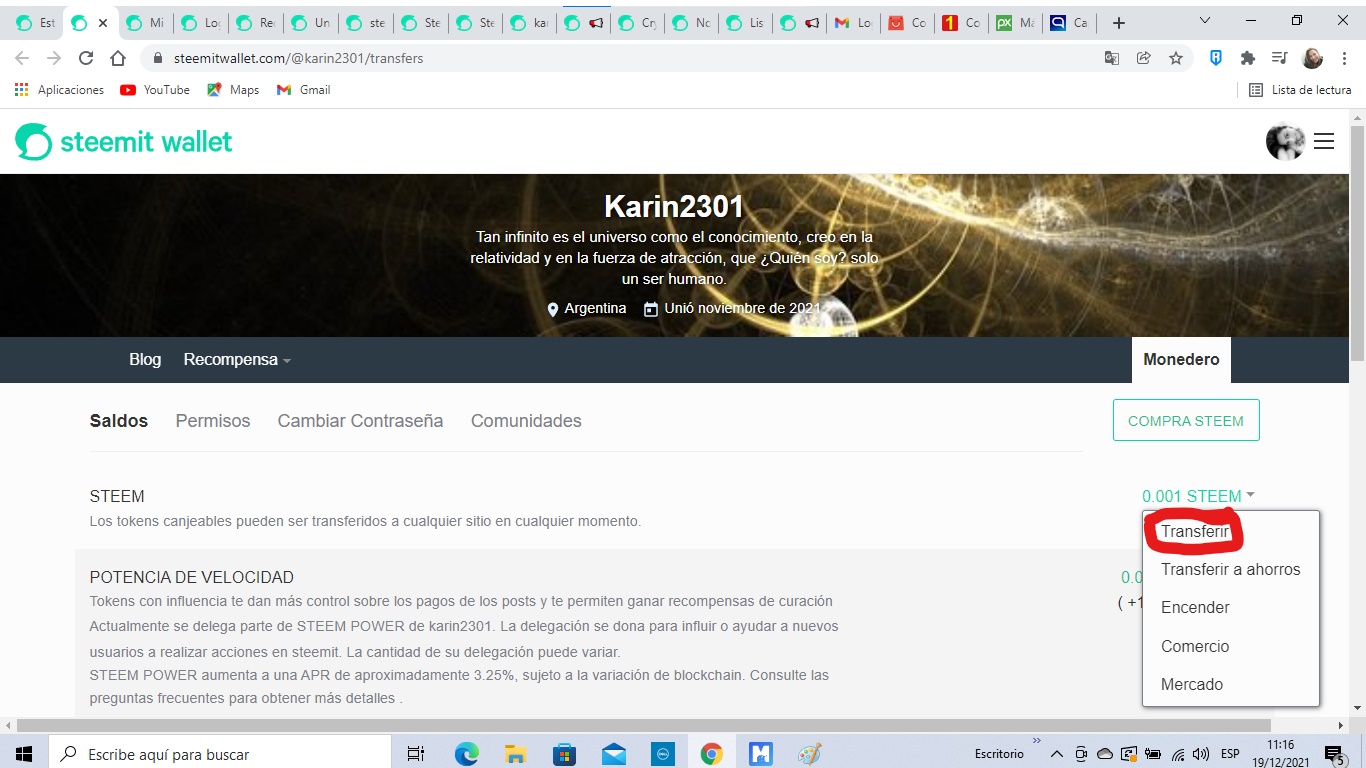The height and width of the screenshot is (768, 1366).
Task: Switch to the Gmail browser tab
Action: point(853,23)
